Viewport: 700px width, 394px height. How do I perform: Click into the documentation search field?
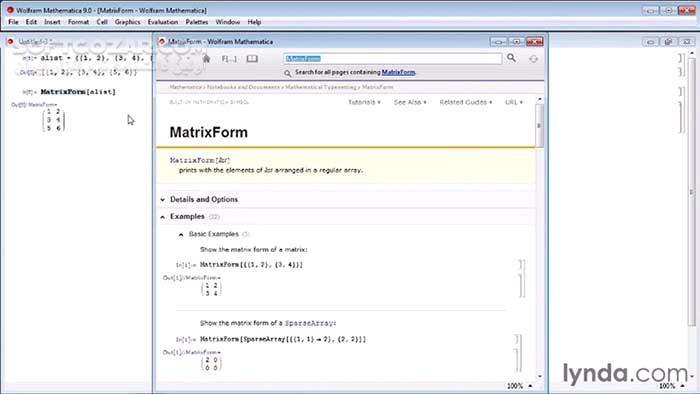392,58
